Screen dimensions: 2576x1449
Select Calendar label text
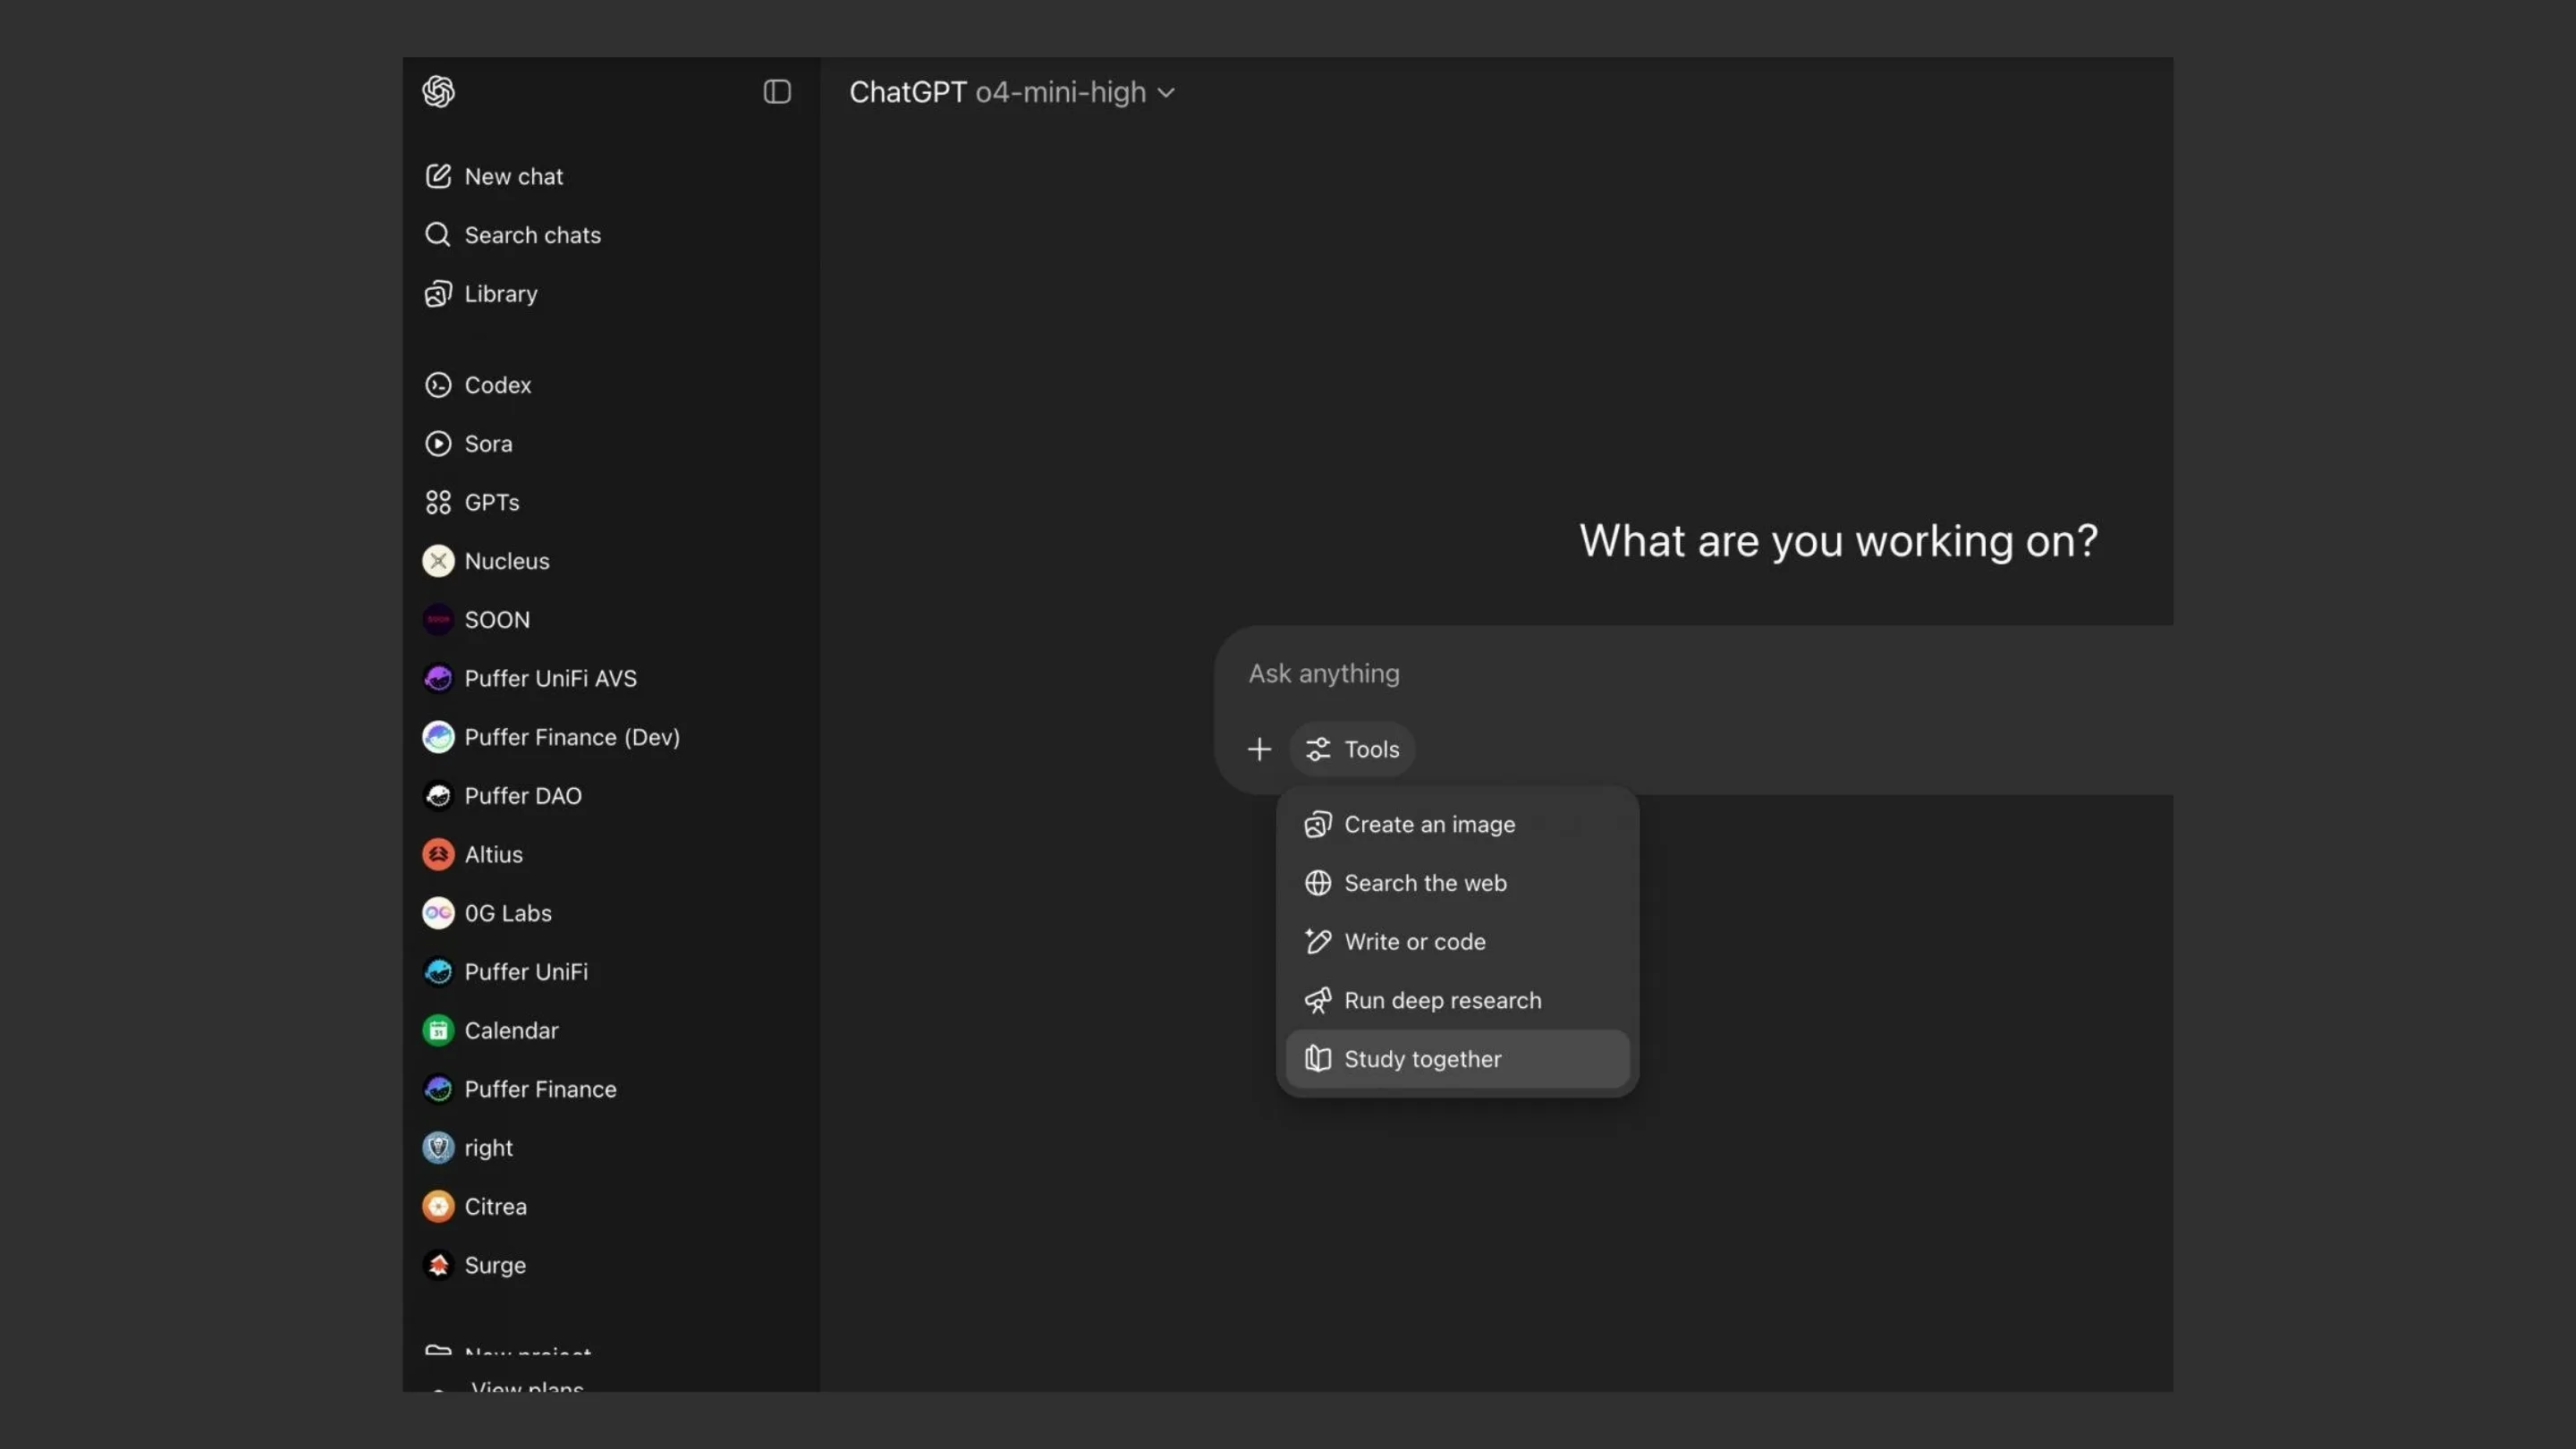click(511, 1031)
